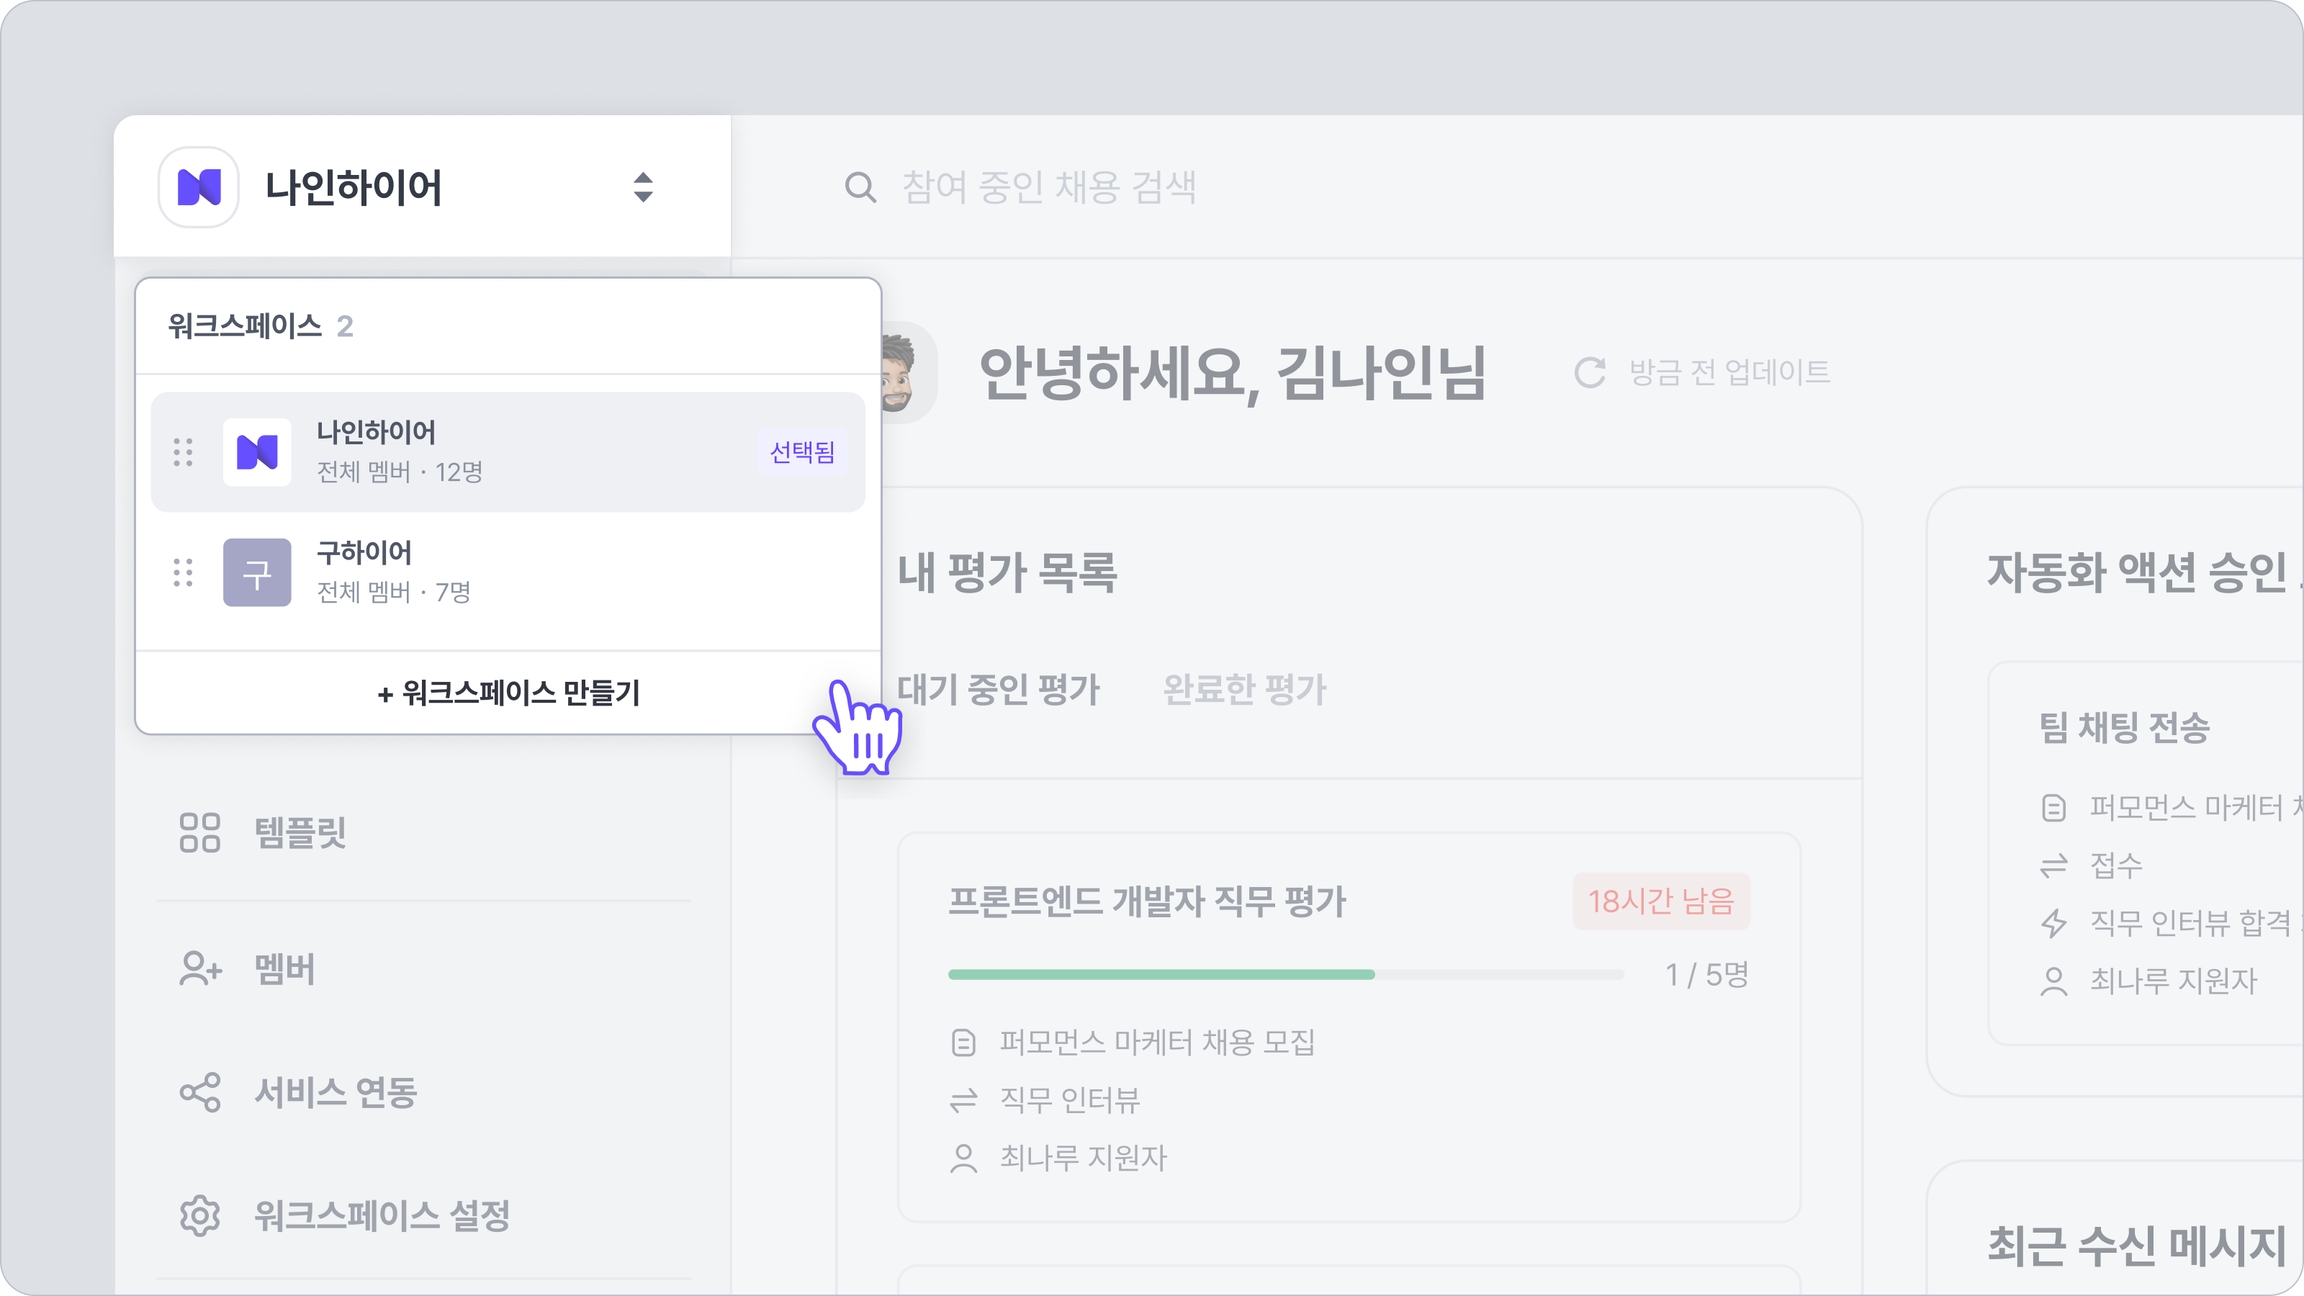The height and width of the screenshot is (1296, 2304).
Task: Click the 방금 전 업데이트 text
Action: pos(1730,372)
